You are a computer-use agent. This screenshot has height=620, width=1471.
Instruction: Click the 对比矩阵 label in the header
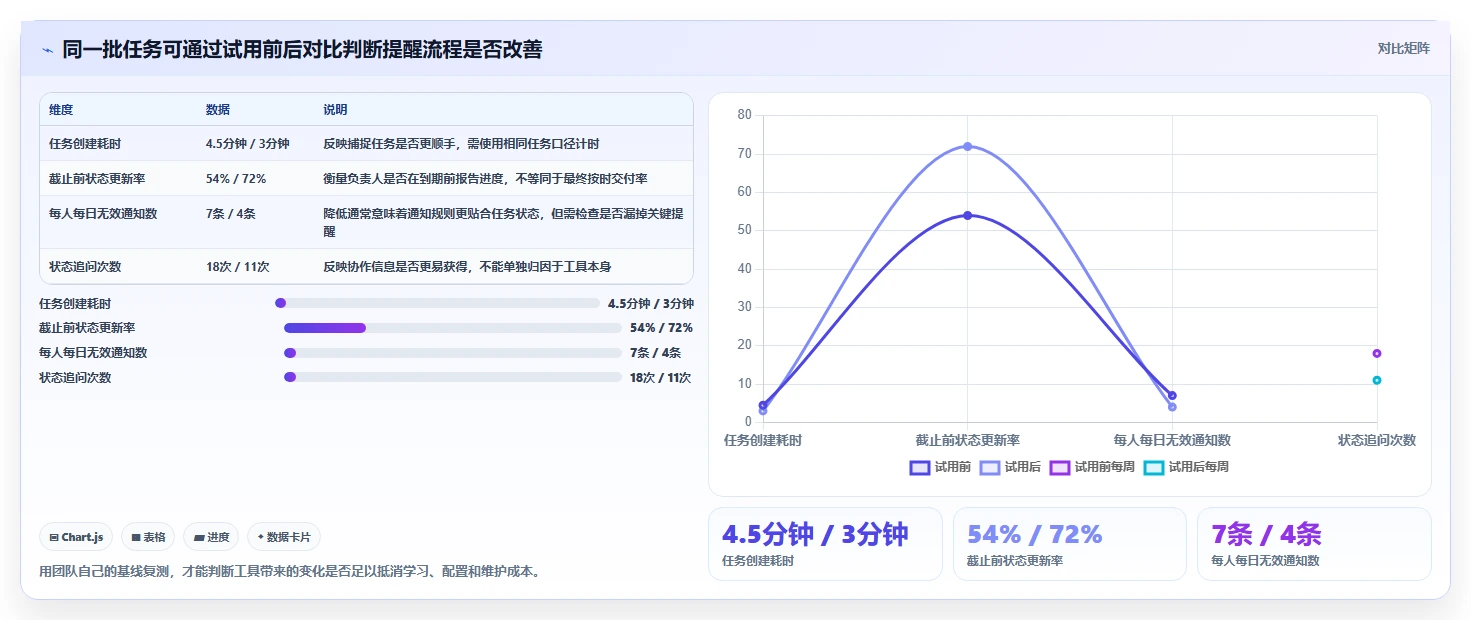click(1403, 48)
